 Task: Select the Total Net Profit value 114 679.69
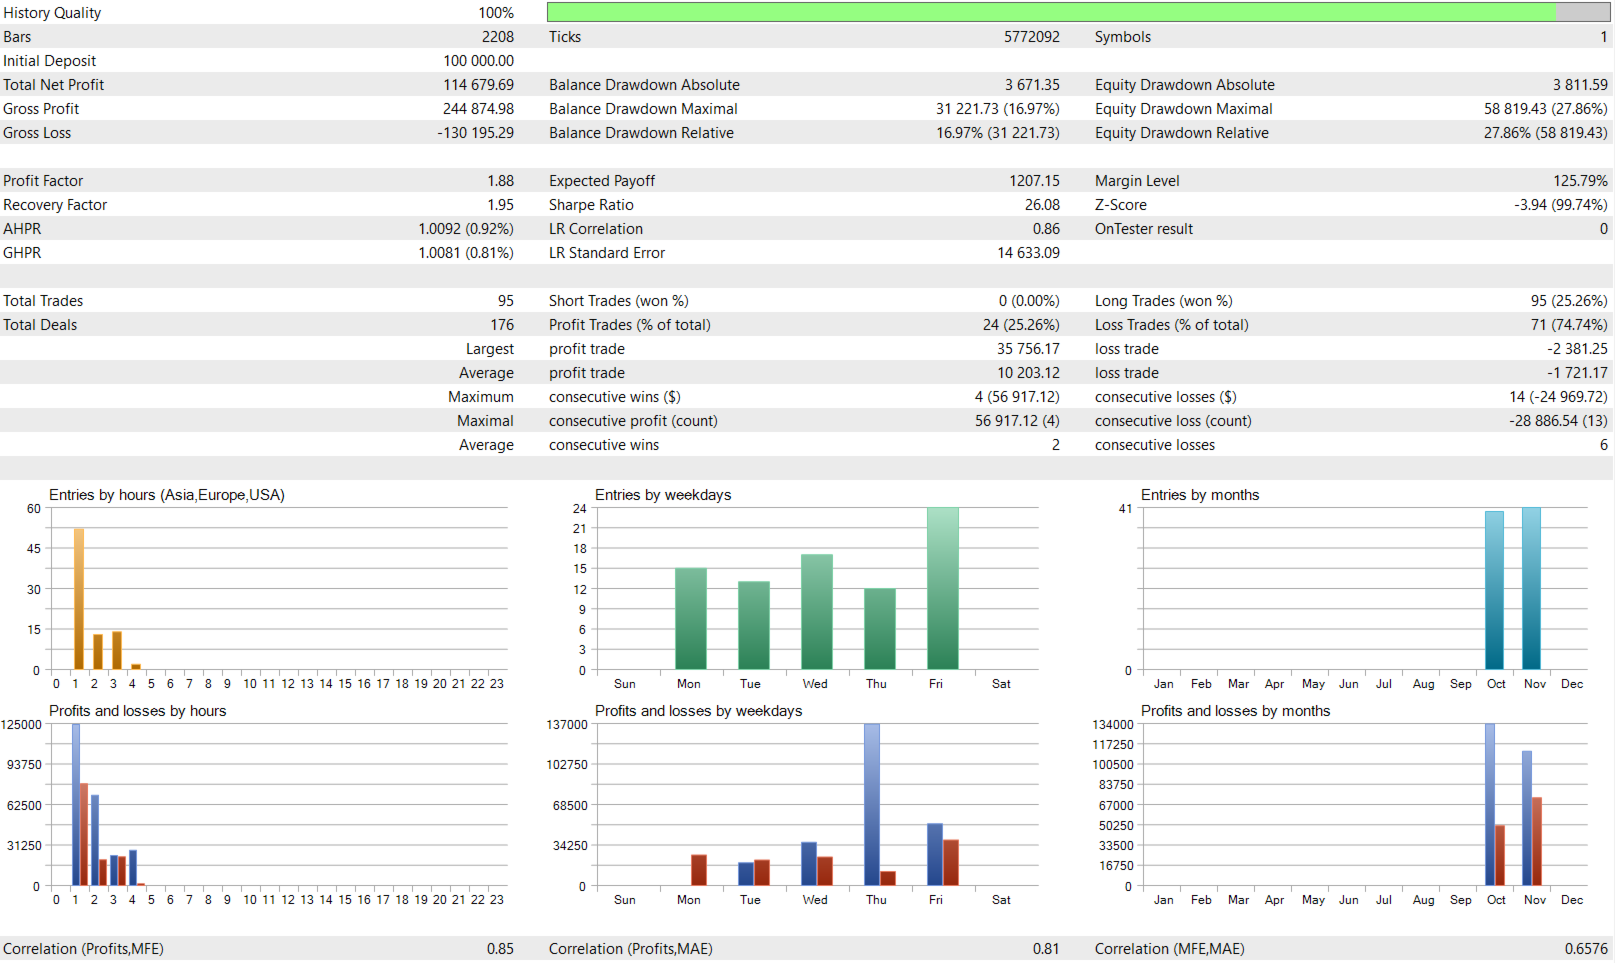click(x=478, y=85)
